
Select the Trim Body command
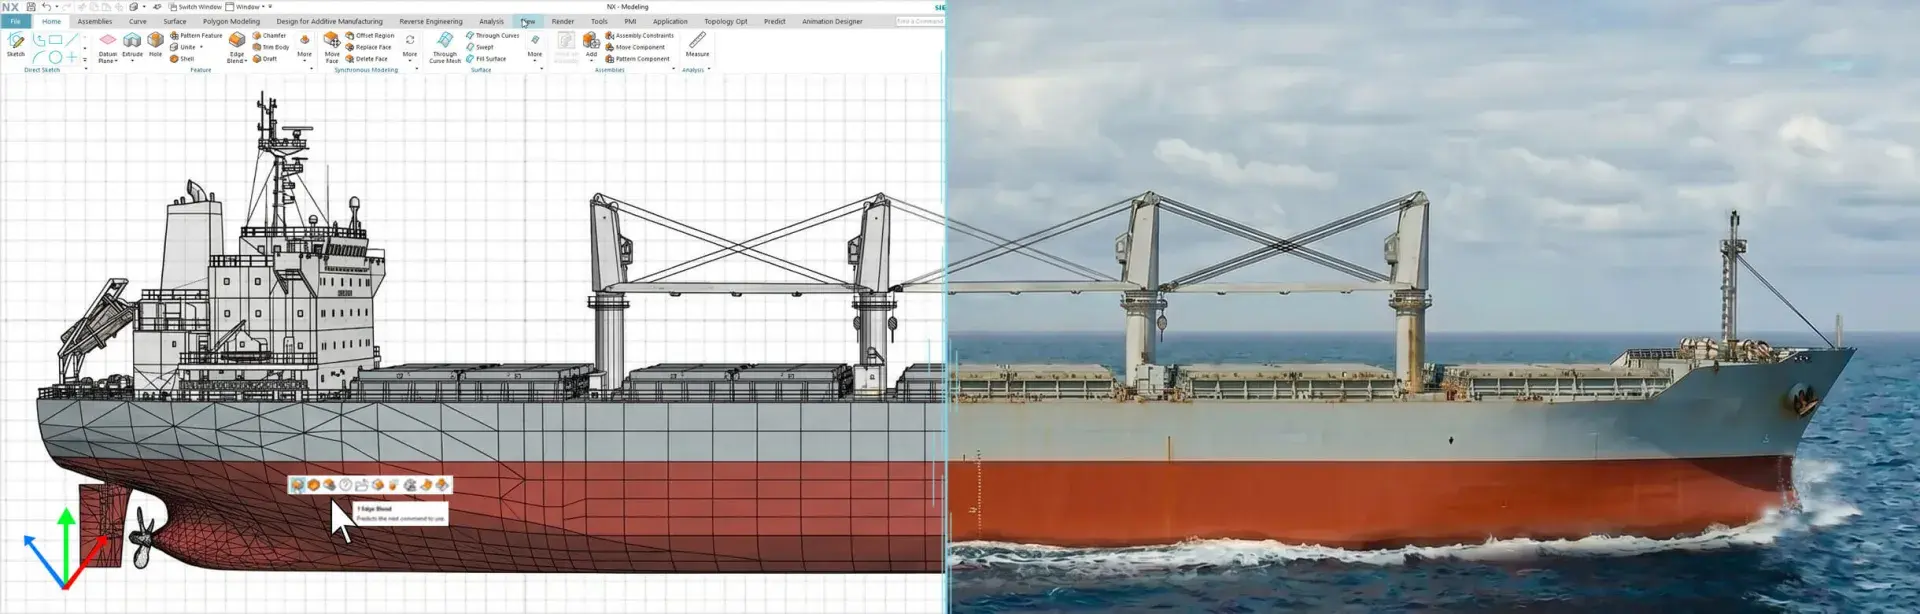pos(271,47)
